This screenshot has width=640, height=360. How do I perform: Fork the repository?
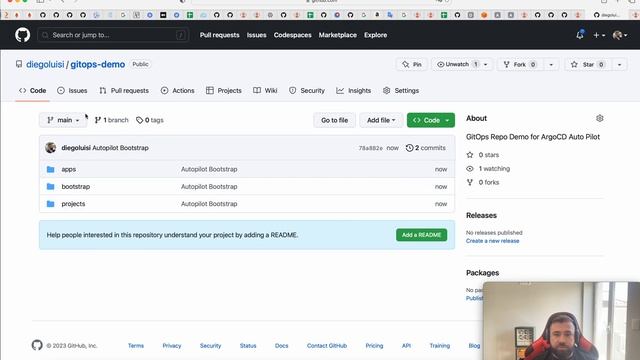pyautogui.click(x=520, y=64)
